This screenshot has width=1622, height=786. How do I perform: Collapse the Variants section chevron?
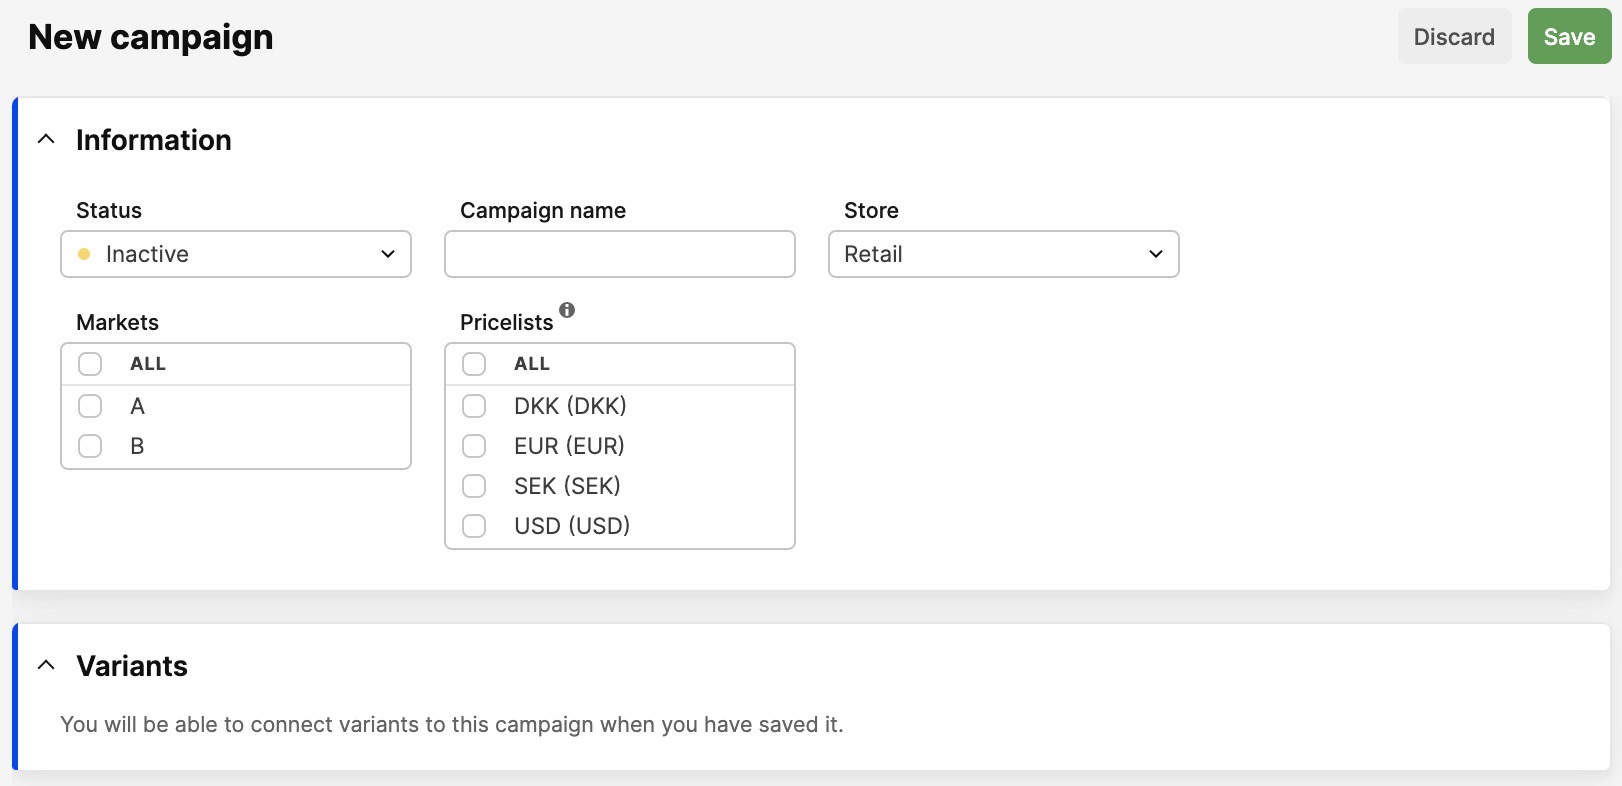click(46, 666)
